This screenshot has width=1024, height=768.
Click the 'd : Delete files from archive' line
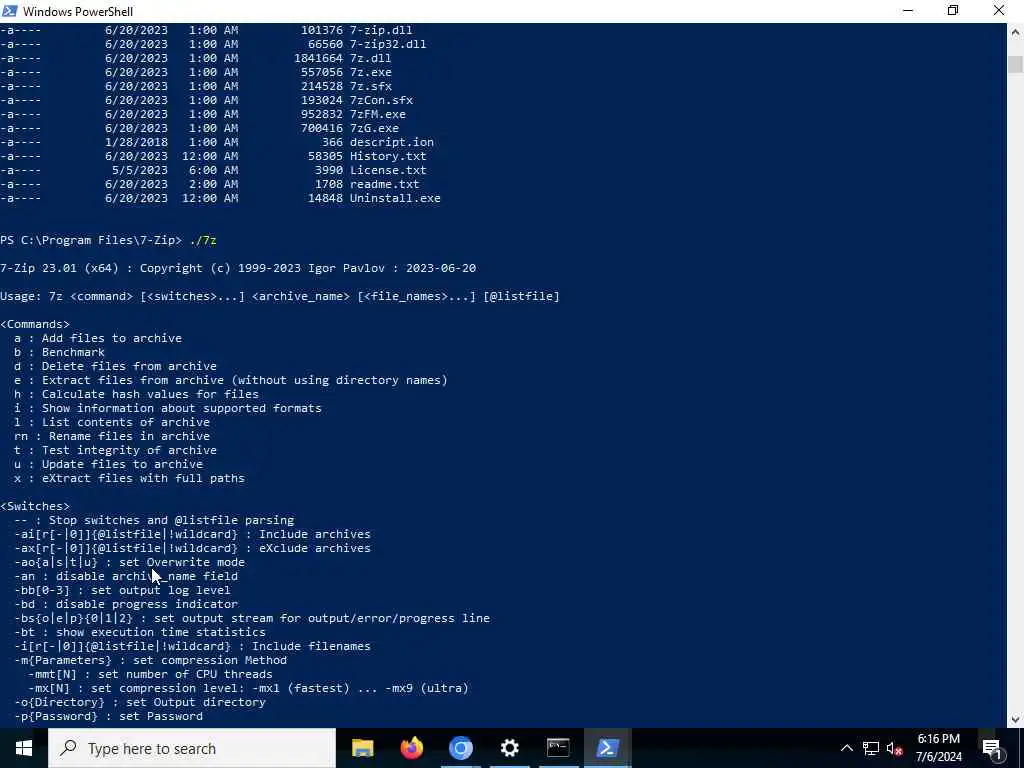click(116, 366)
